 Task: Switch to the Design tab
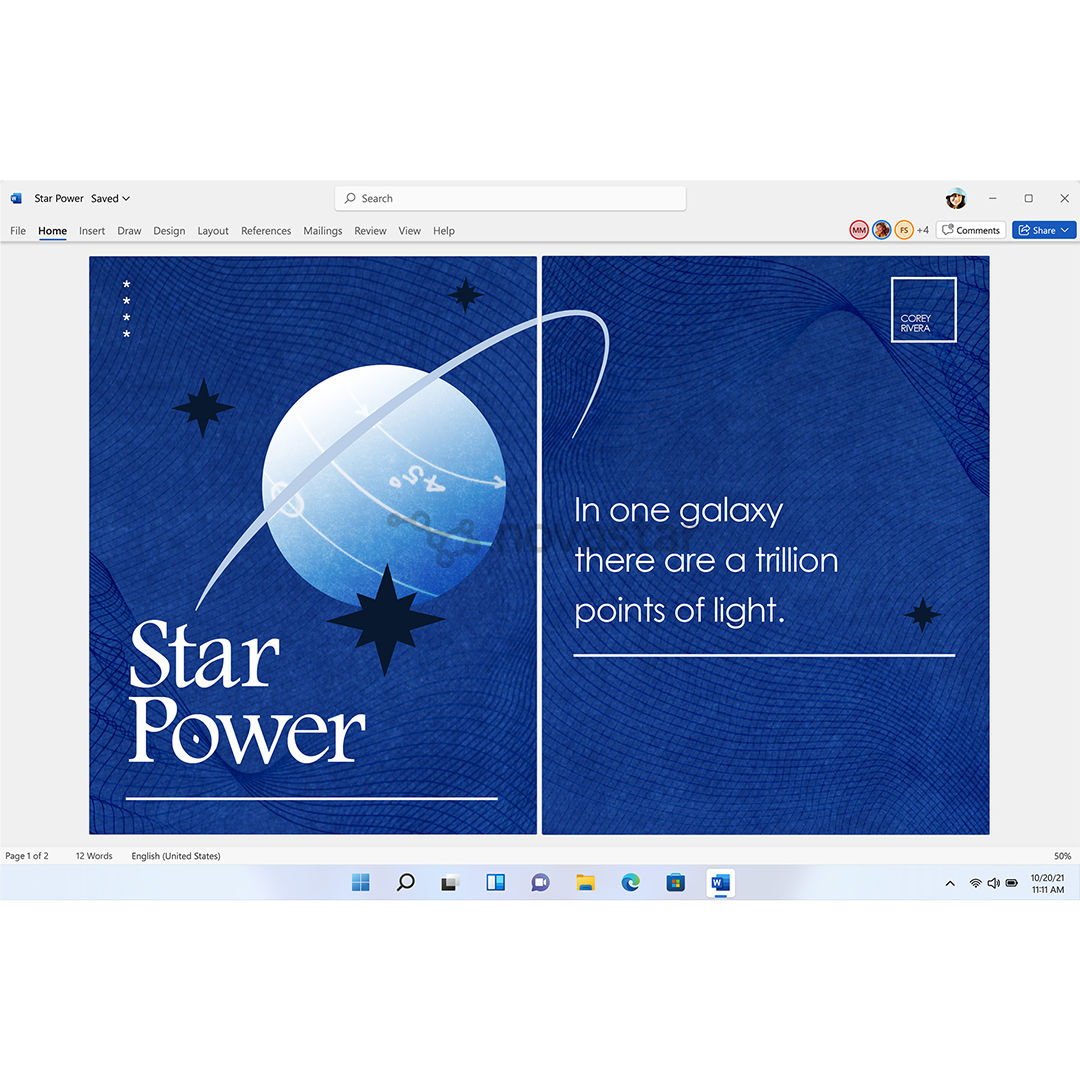[169, 231]
